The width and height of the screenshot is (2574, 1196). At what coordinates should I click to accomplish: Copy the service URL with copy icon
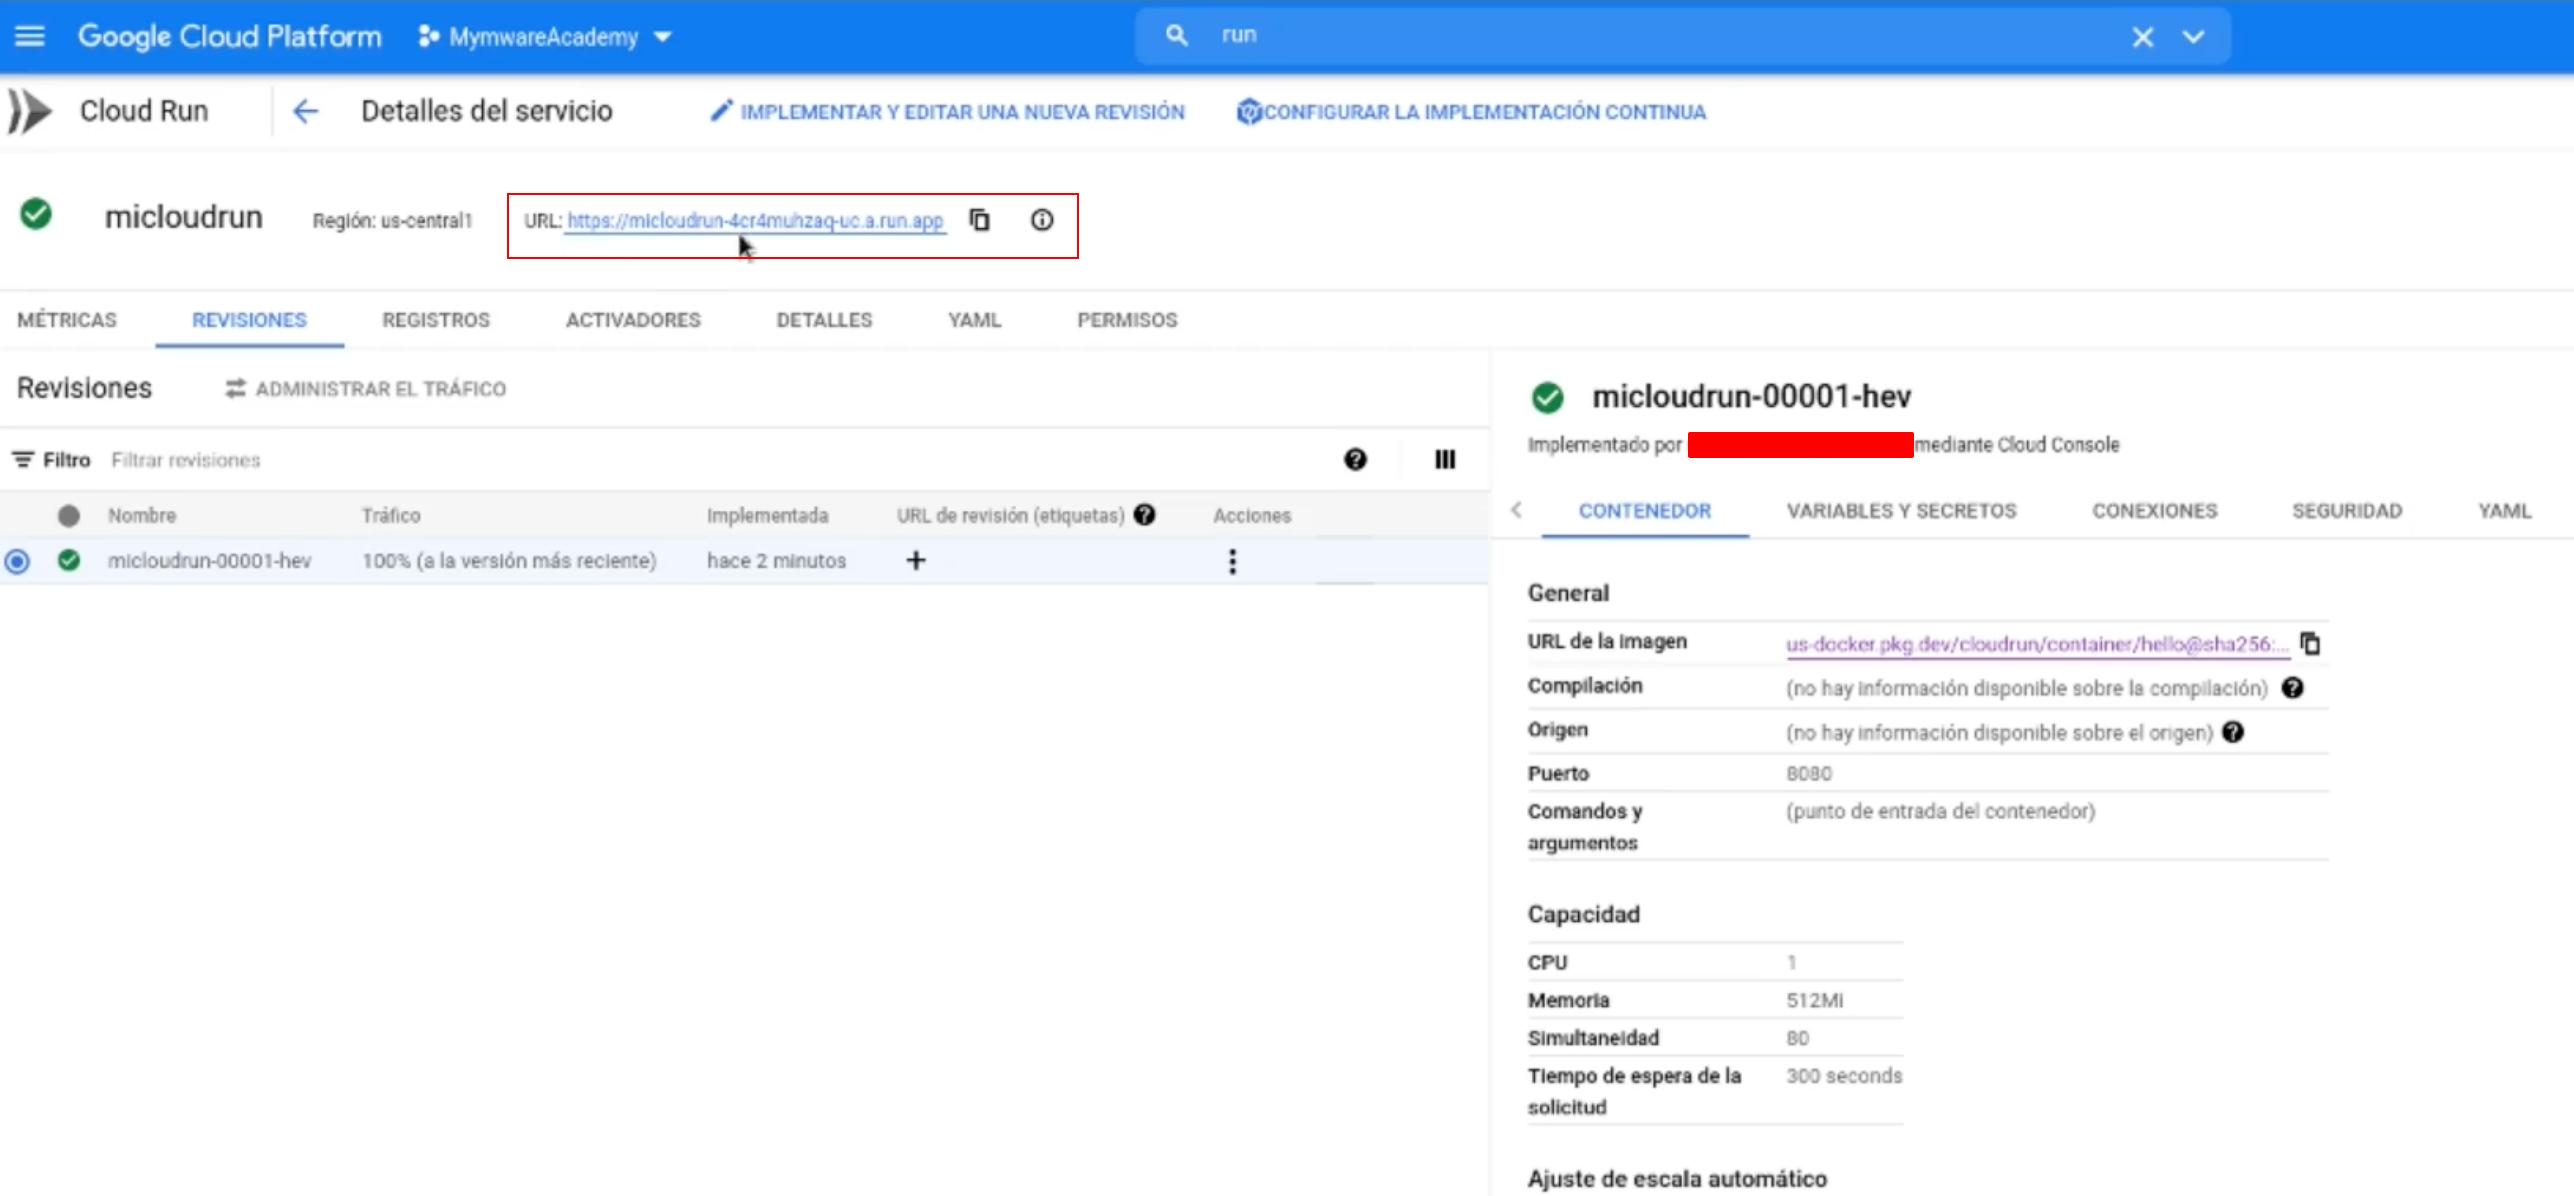coord(980,220)
